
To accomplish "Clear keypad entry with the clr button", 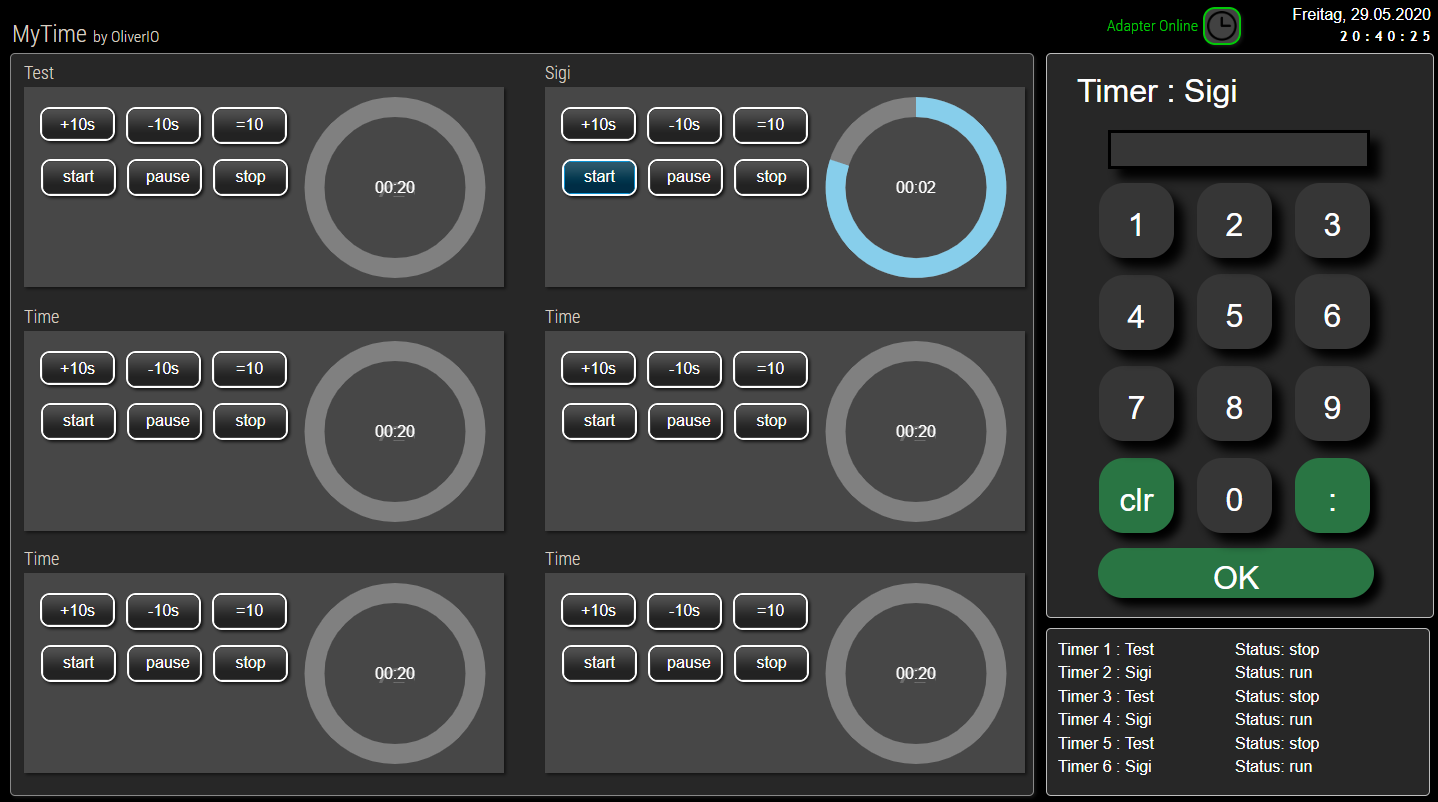I will (1136, 496).
